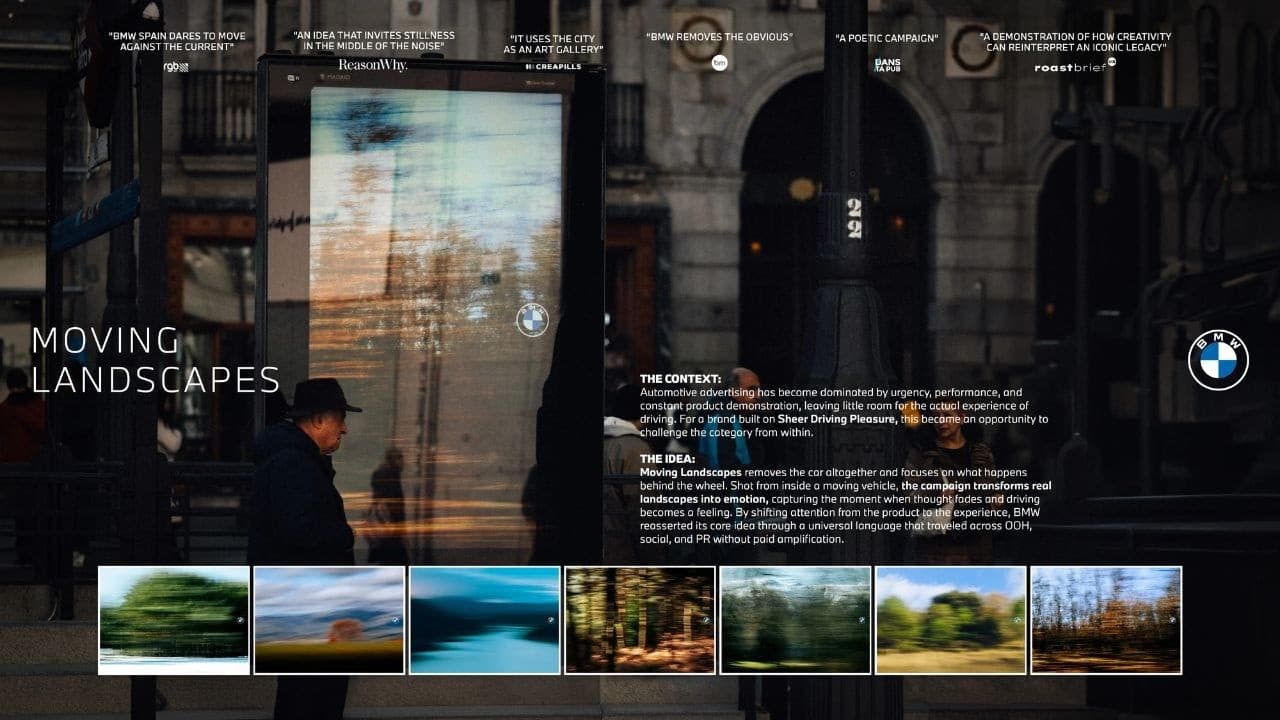This screenshot has height=720, width=1280.
Task: Click the quote about reinterpreting an iconic legacy
Action: point(1075,41)
